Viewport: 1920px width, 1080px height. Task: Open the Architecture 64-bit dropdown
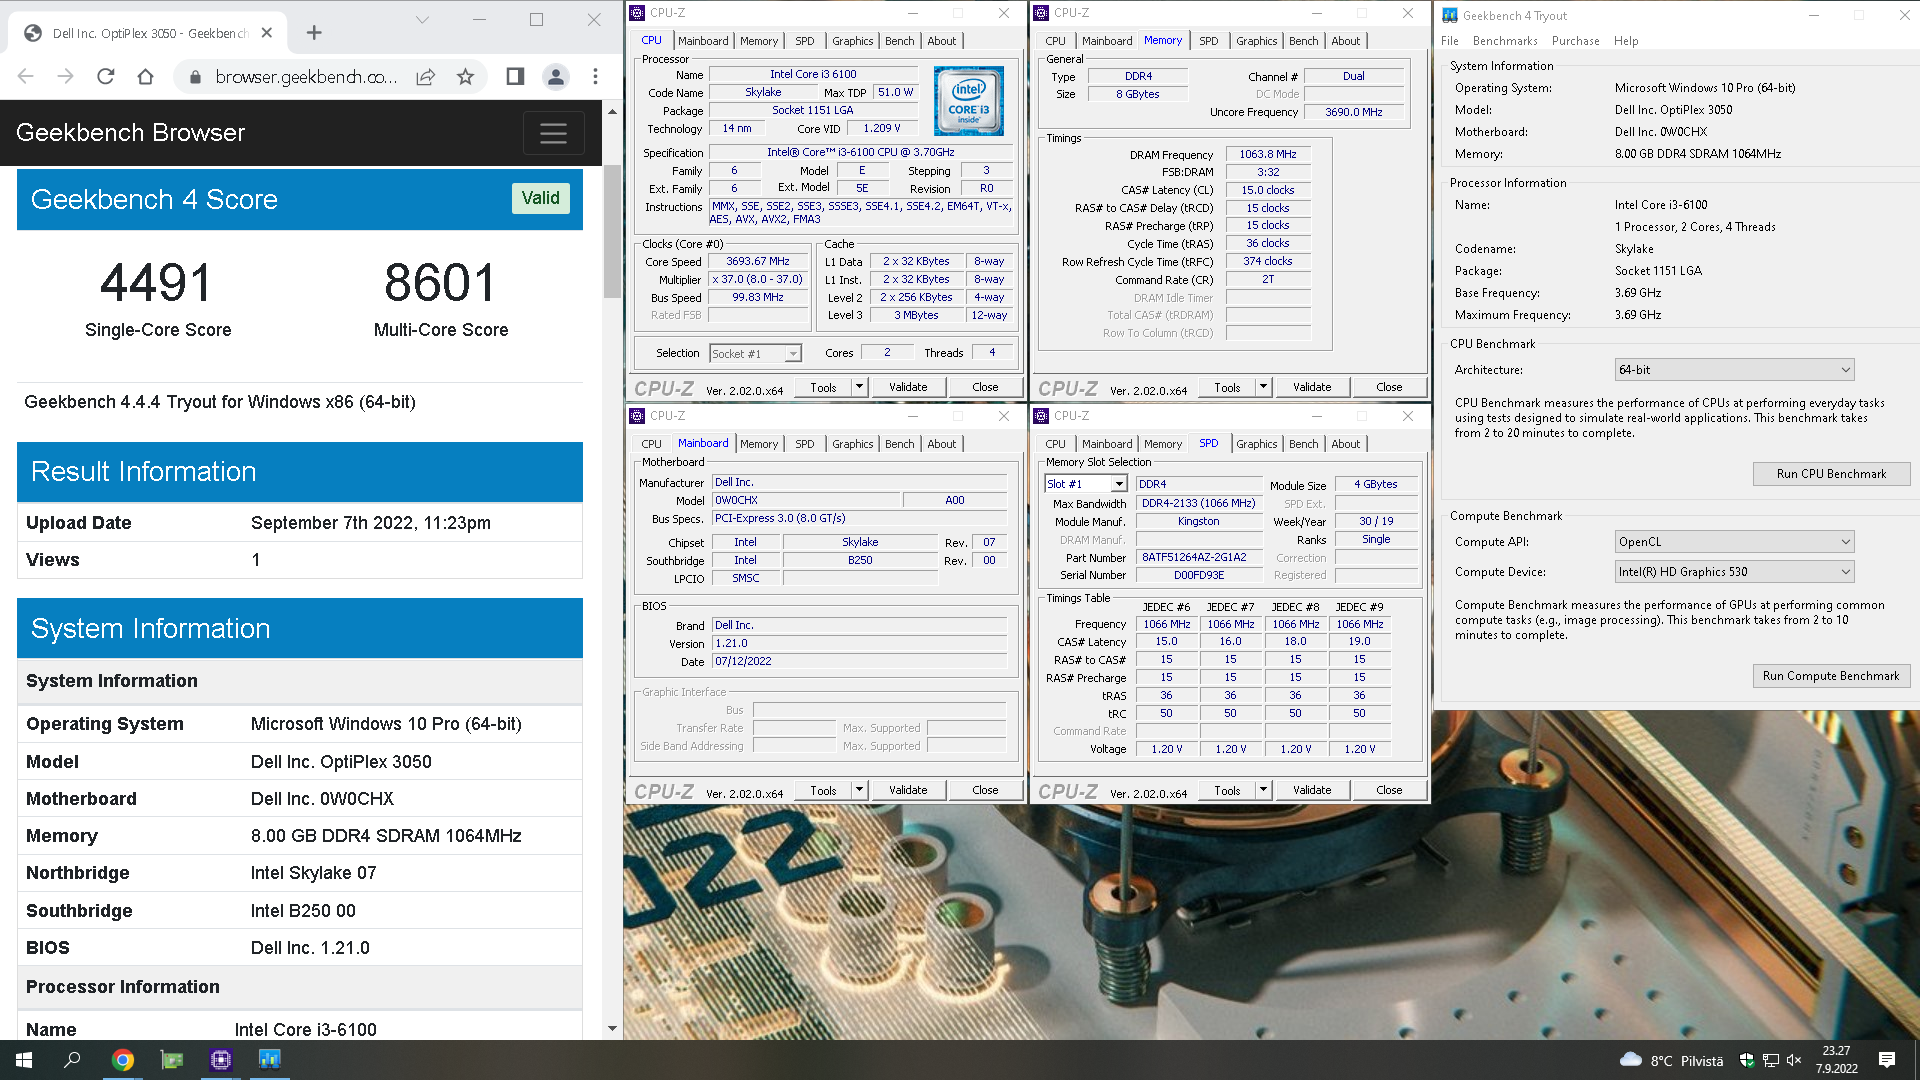coord(1734,370)
